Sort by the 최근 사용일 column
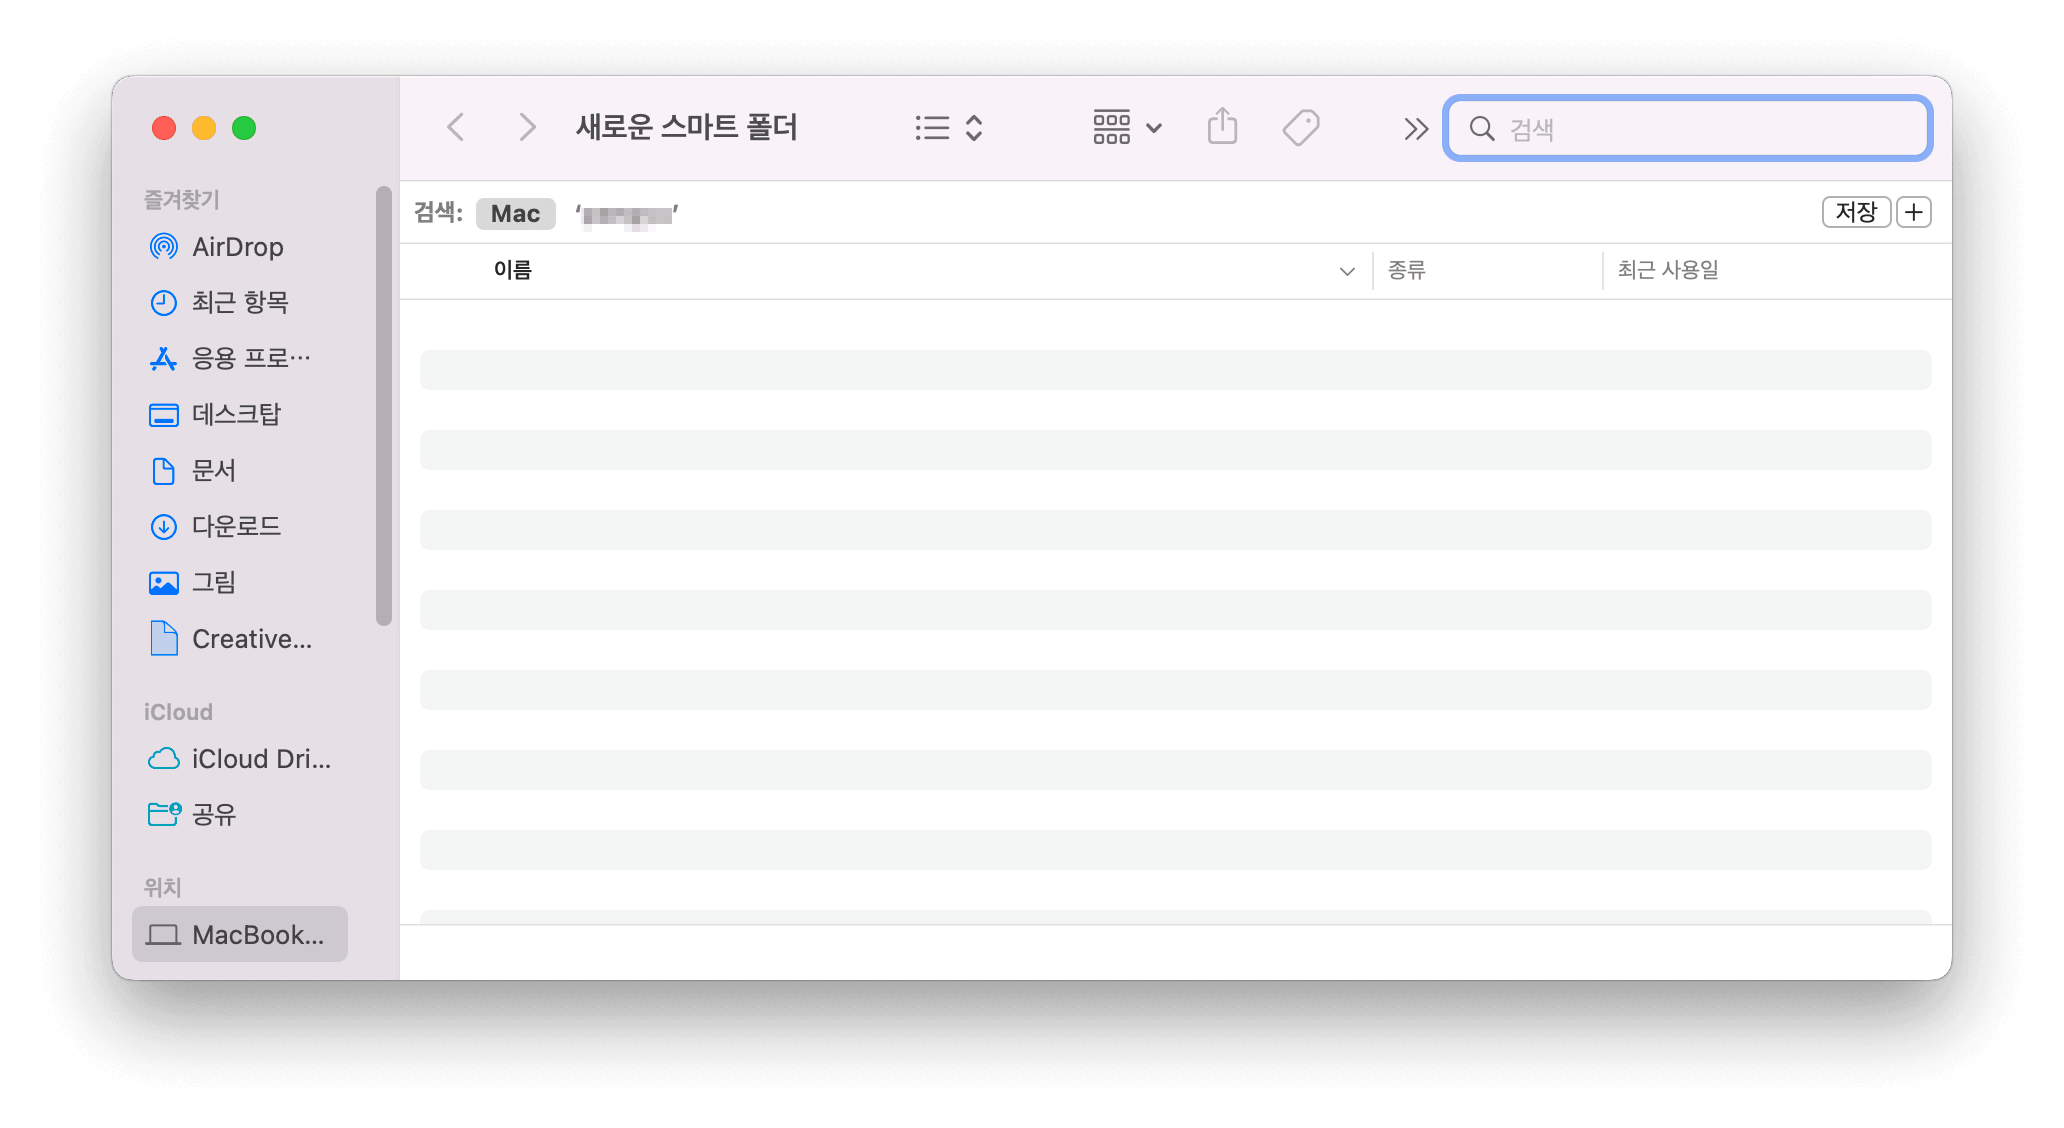Viewport: 2064px width, 1128px height. coord(1668,270)
